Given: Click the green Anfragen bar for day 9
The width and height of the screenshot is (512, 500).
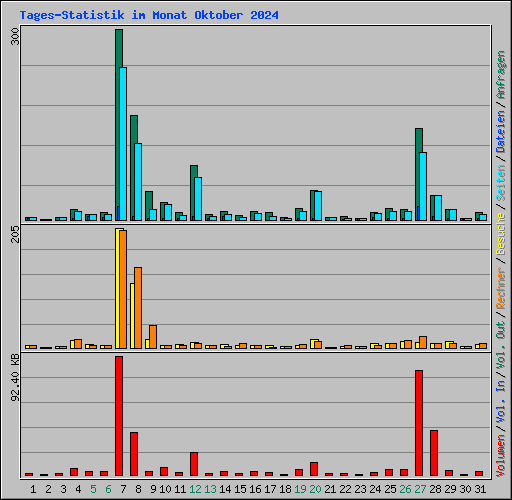Looking at the screenshot, I should tap(148, 206).
